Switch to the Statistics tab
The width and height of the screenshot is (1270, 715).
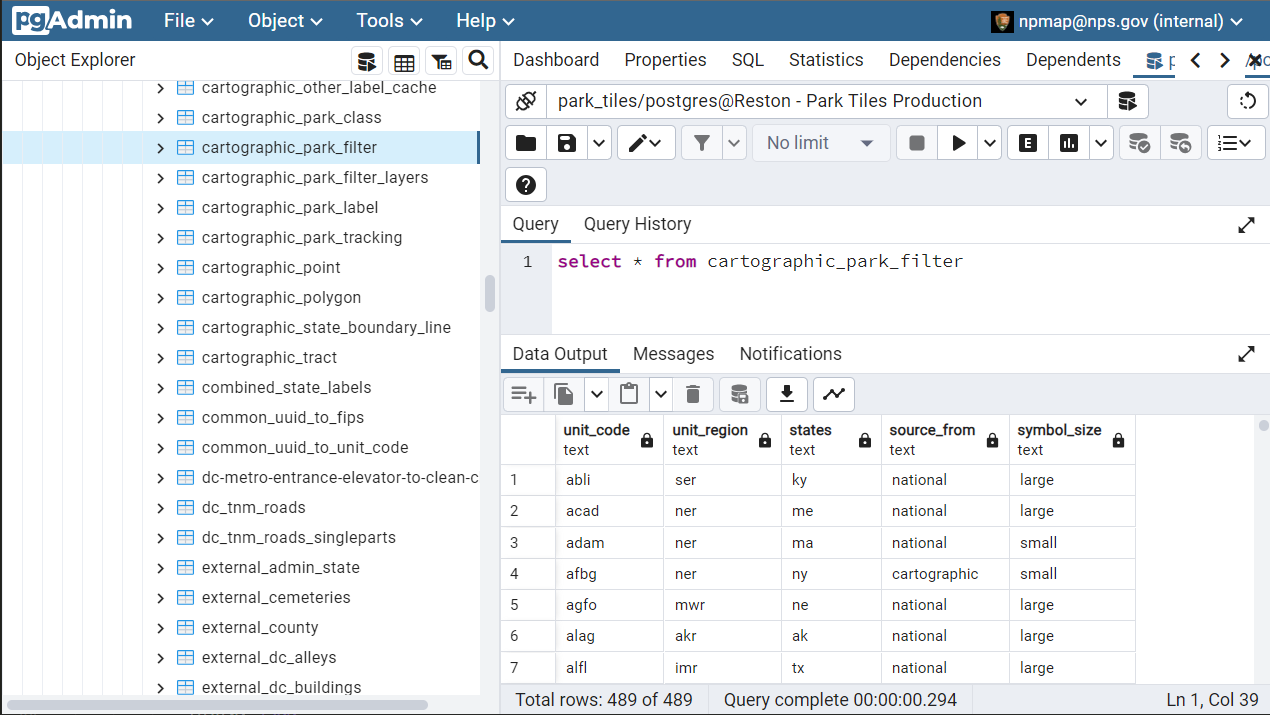[826, 60]
